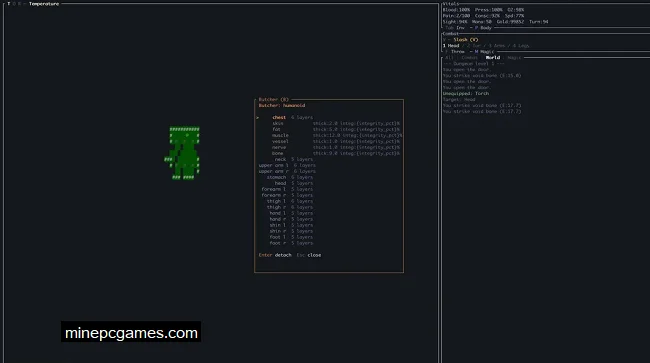Select the foot r row
Viewport: 650px width, 363px height.
coord(291,243)
